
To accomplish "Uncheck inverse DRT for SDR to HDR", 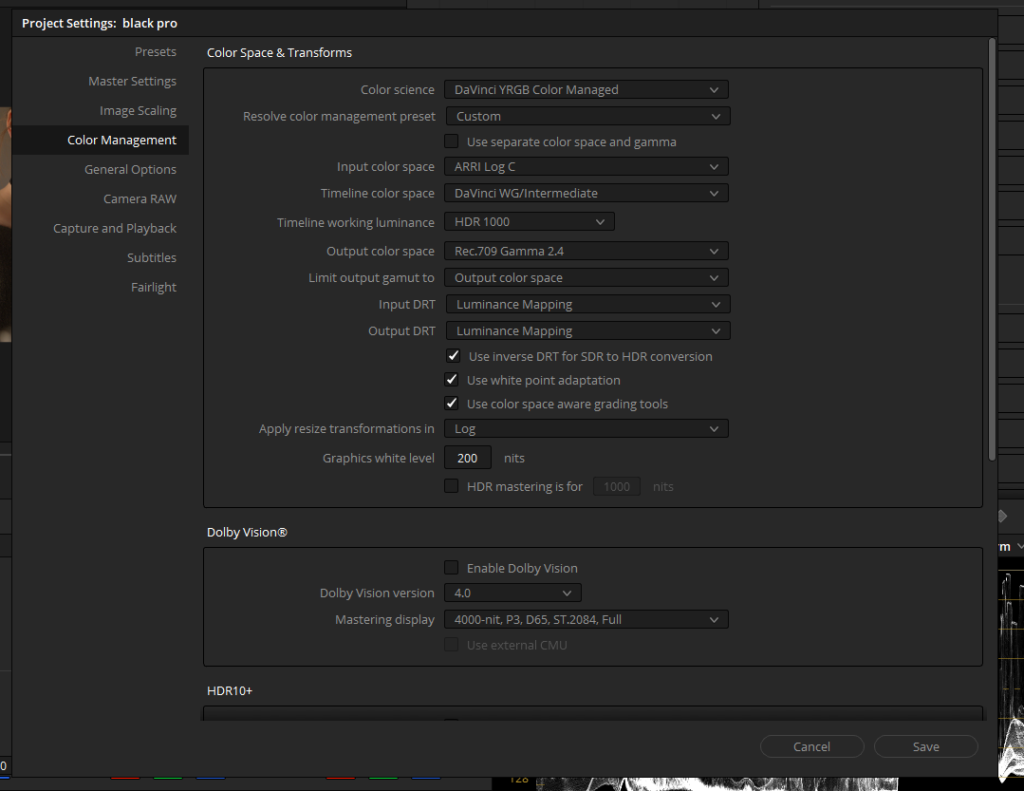I will pos(453,356).
